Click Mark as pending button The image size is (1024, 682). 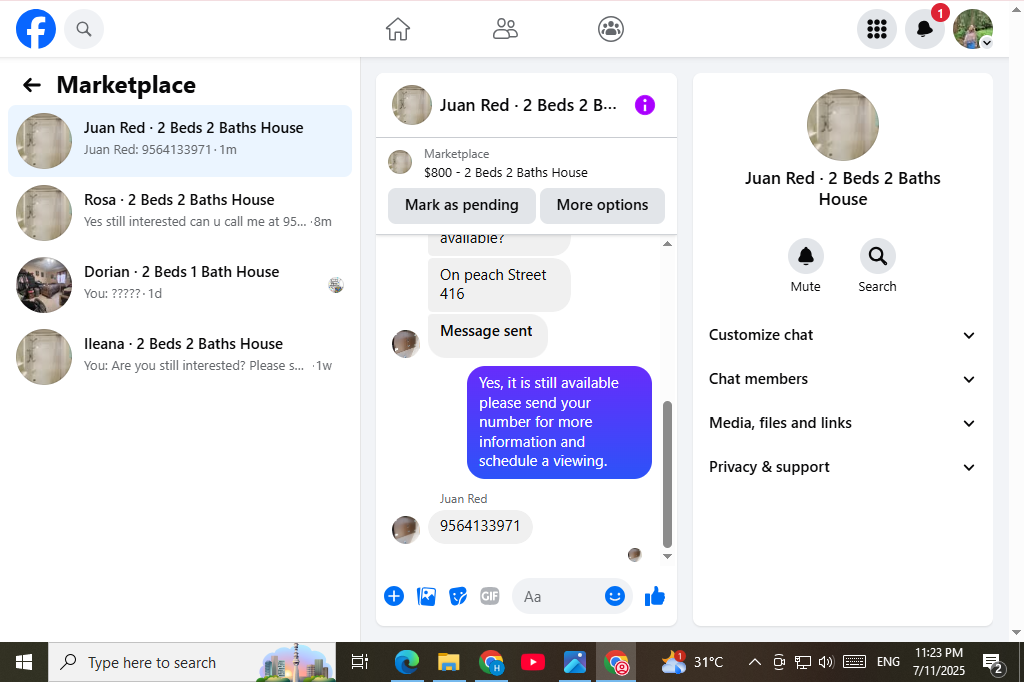point(462,205)
